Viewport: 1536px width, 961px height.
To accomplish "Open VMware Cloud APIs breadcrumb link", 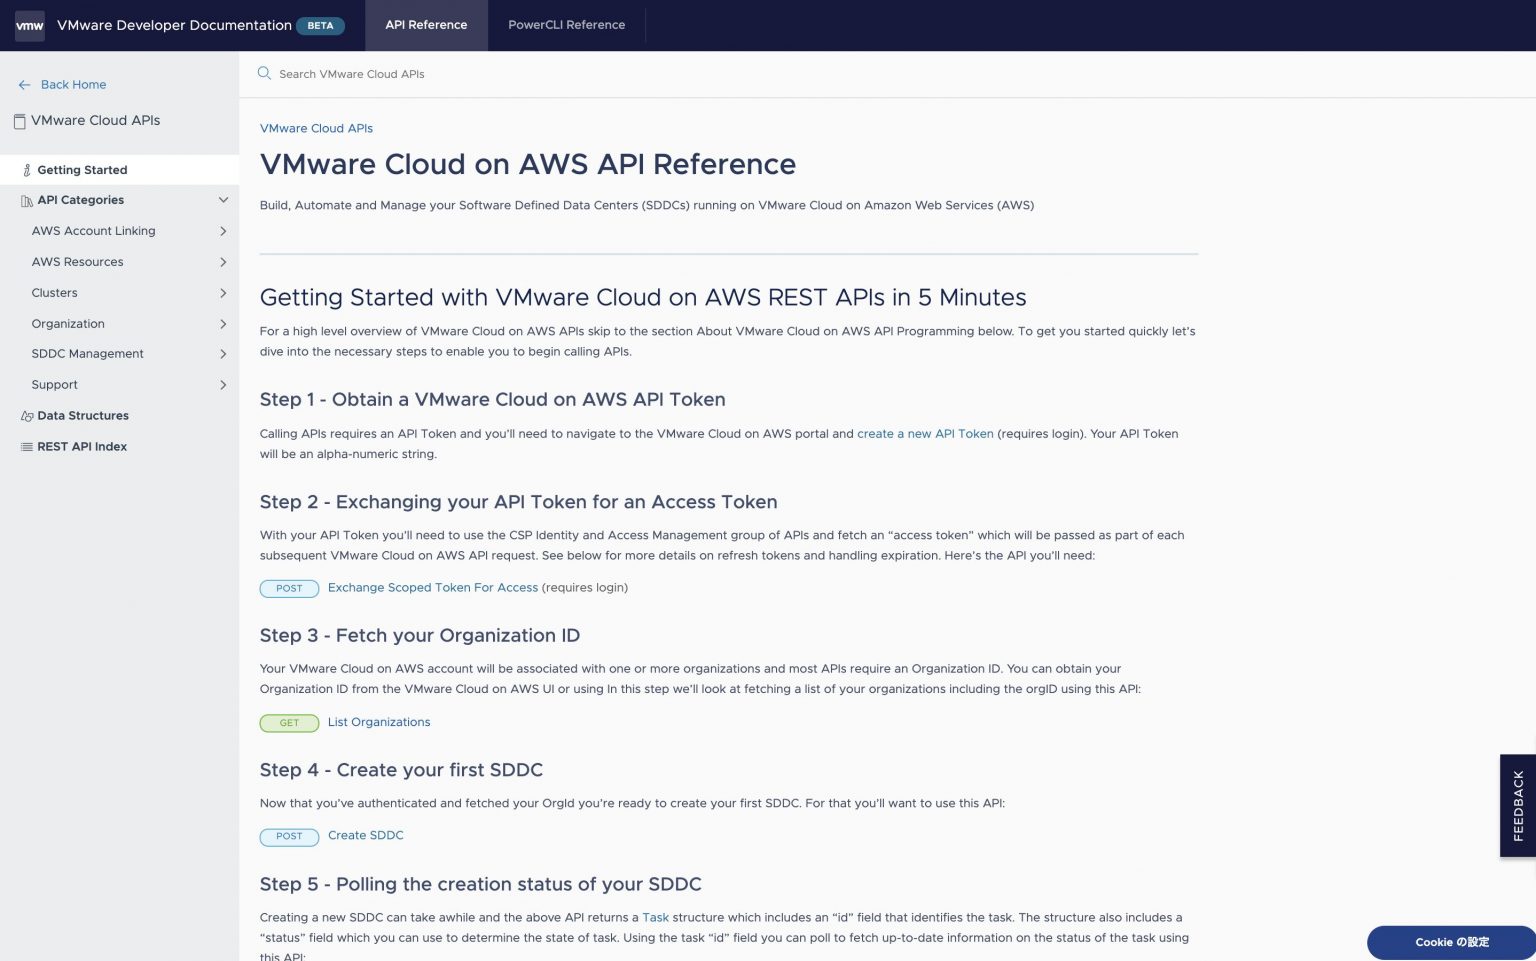I will click(316, 128).
